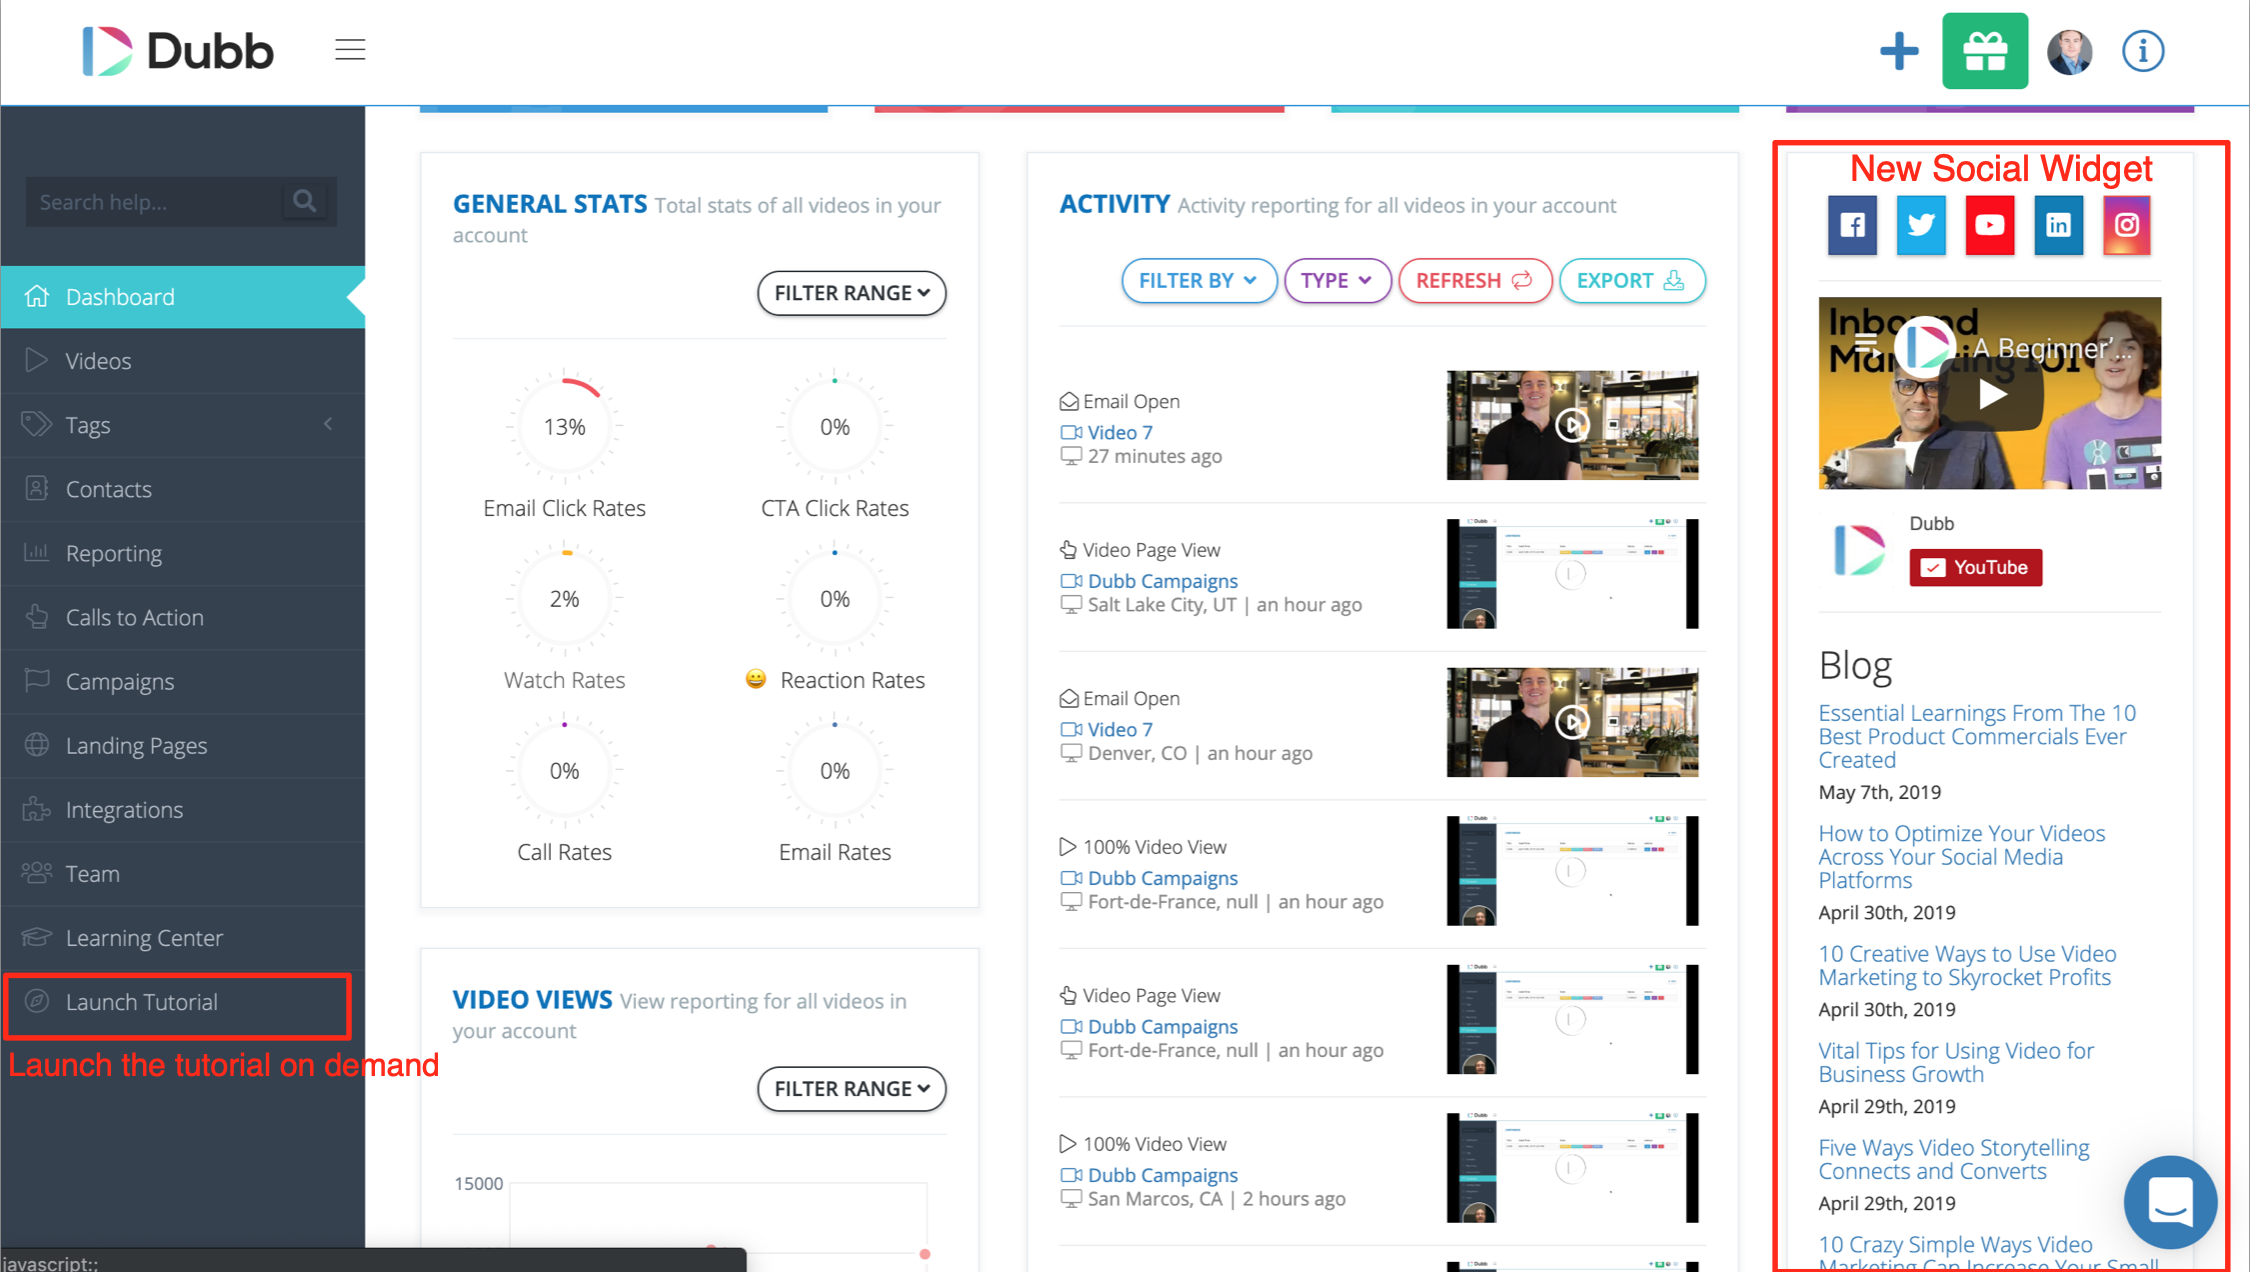The height and width of the screenshot is (1272, 2250).
Task: Click the info circle icon
Action: coord(2143,50)
